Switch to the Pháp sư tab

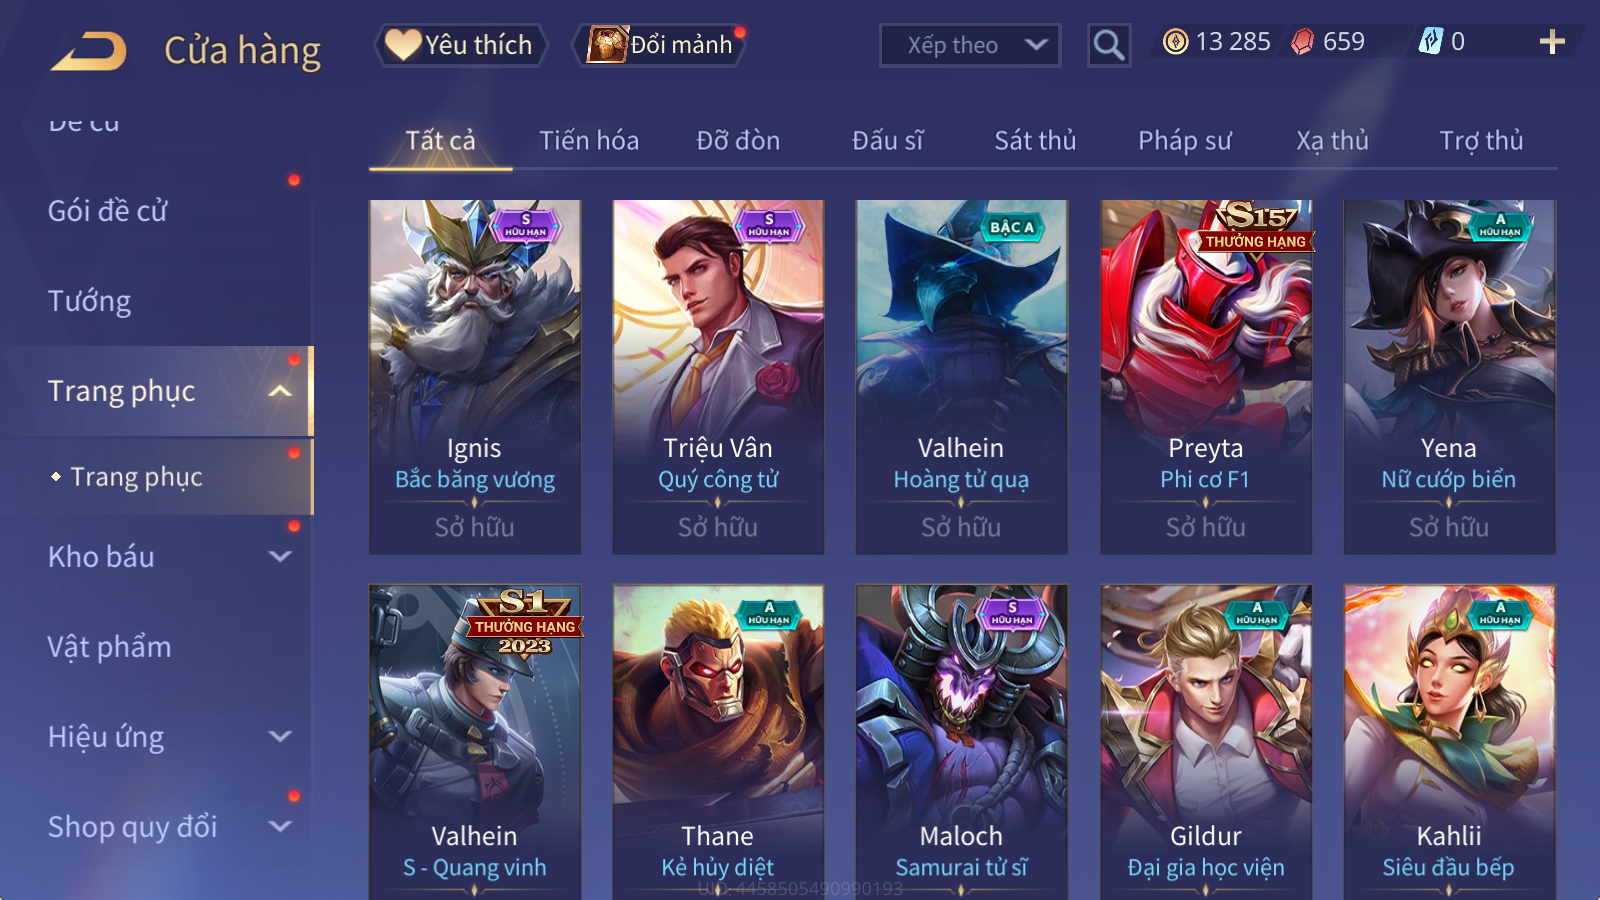pos(1185,141)
